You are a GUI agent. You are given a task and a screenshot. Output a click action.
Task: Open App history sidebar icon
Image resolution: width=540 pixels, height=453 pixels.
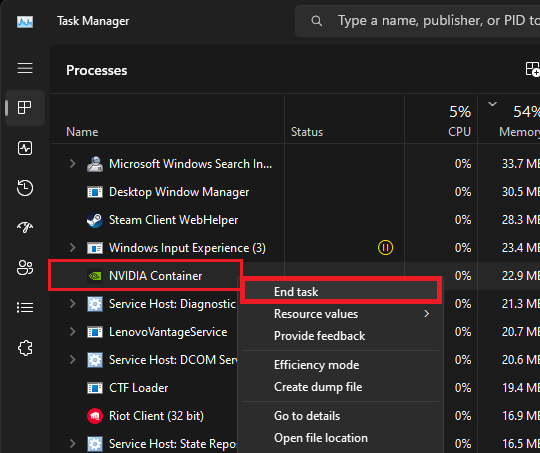pos(25,188)
